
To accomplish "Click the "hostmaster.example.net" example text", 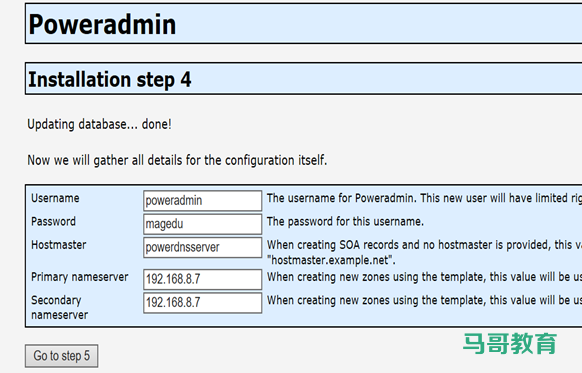I will pos(331,260).
